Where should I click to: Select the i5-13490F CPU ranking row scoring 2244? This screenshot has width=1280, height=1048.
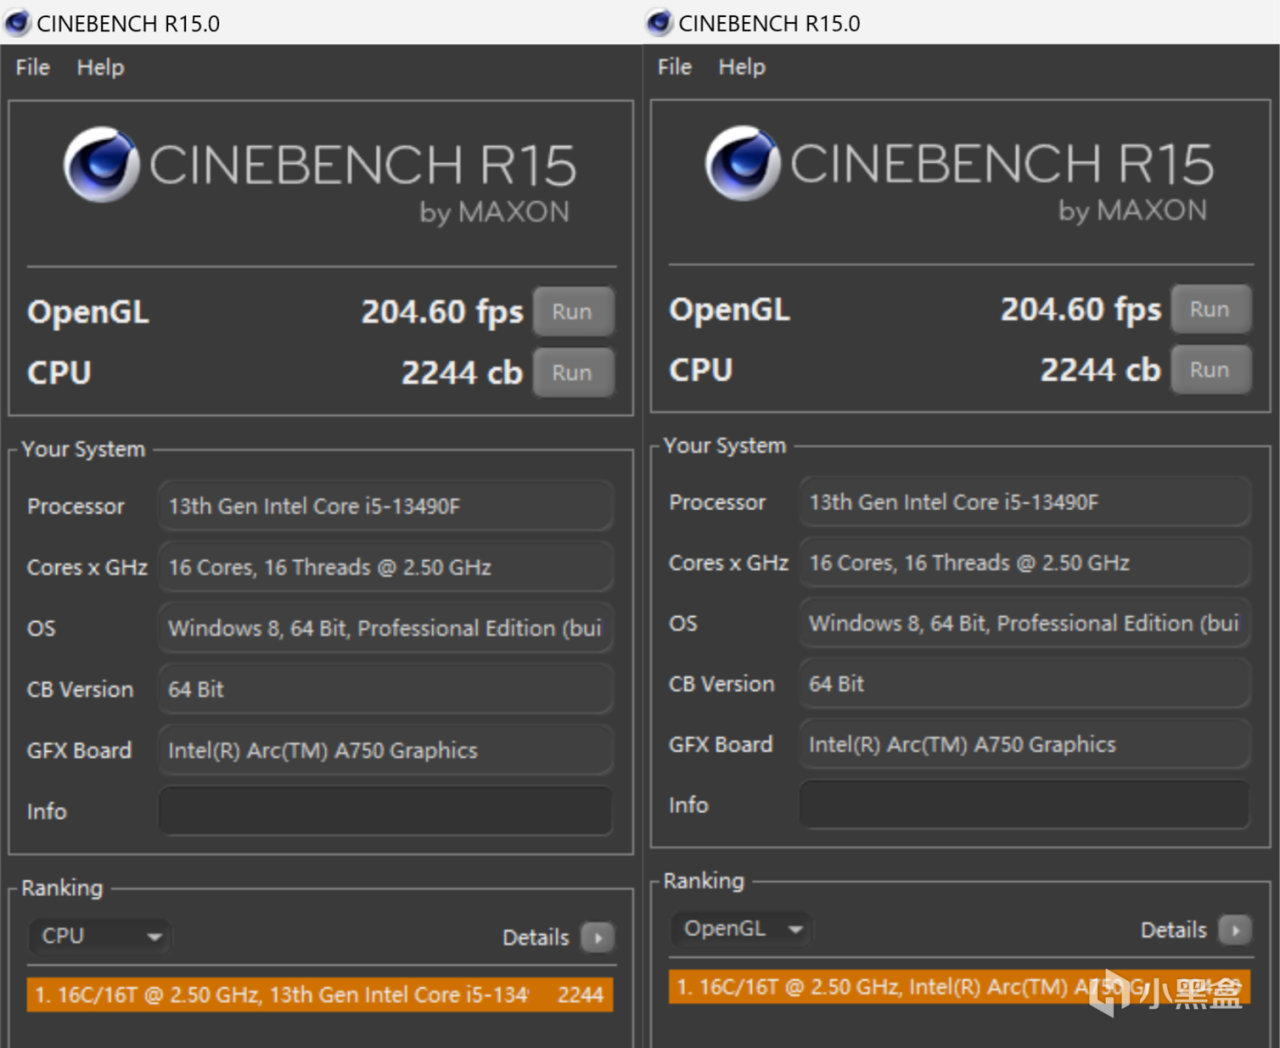pyautogui.click(x=320, y=995)
